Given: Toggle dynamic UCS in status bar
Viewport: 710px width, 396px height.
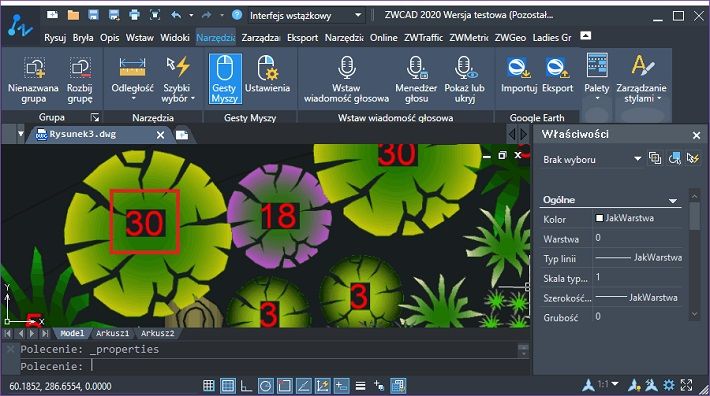Looking at the screenshot, I should (323, 386).
